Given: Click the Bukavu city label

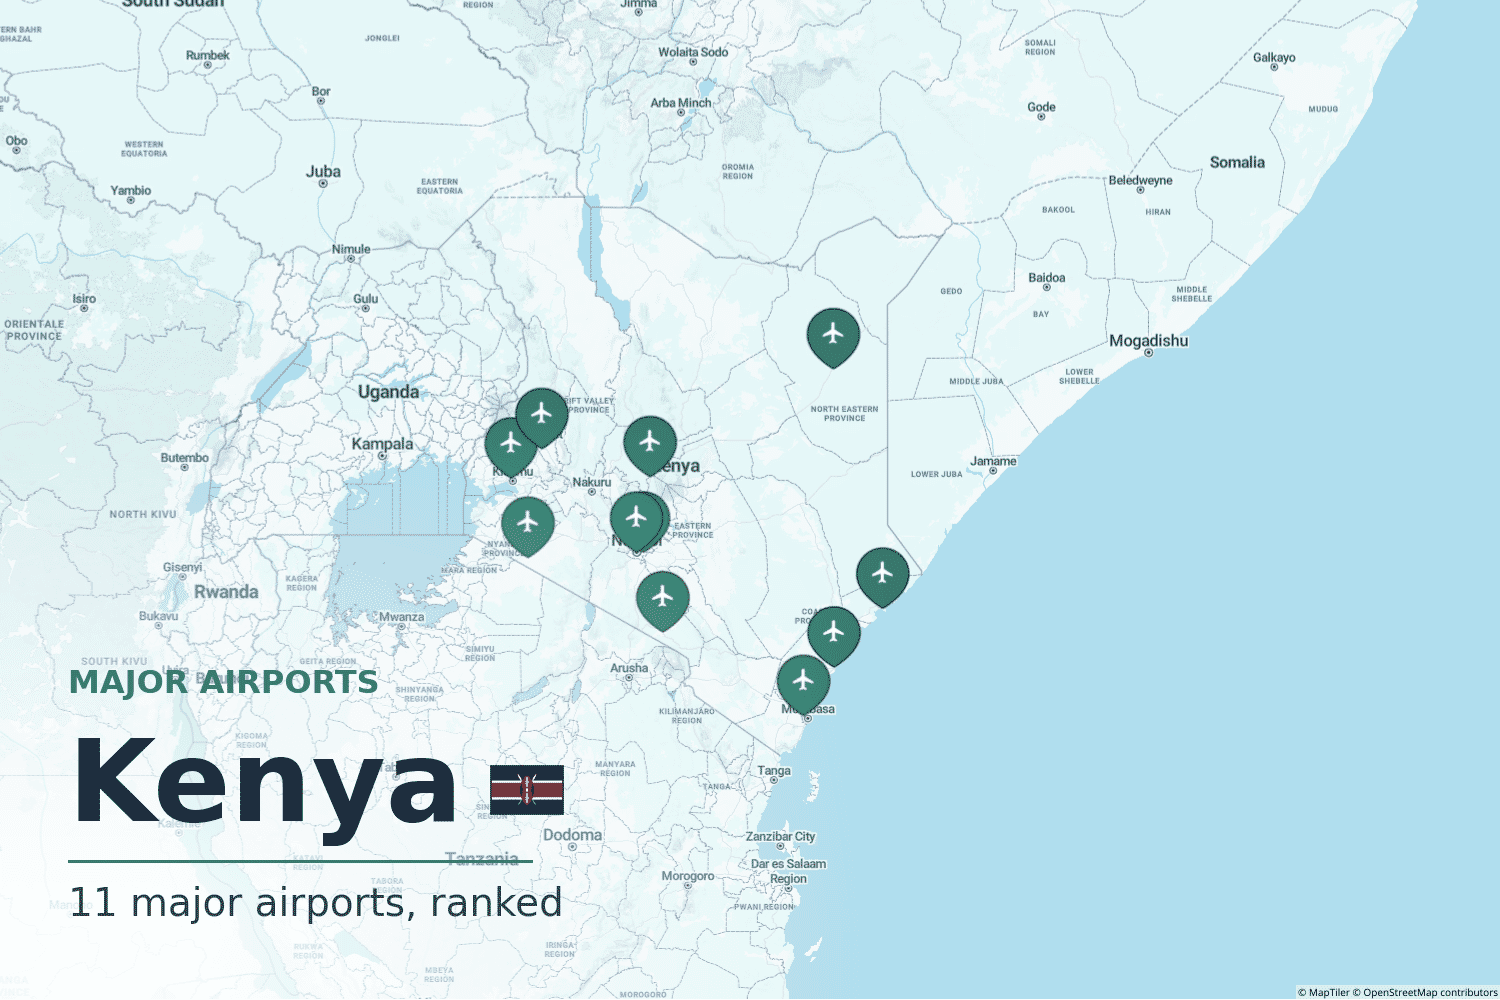Looking at the screenshot, I should tap(159, 616).
